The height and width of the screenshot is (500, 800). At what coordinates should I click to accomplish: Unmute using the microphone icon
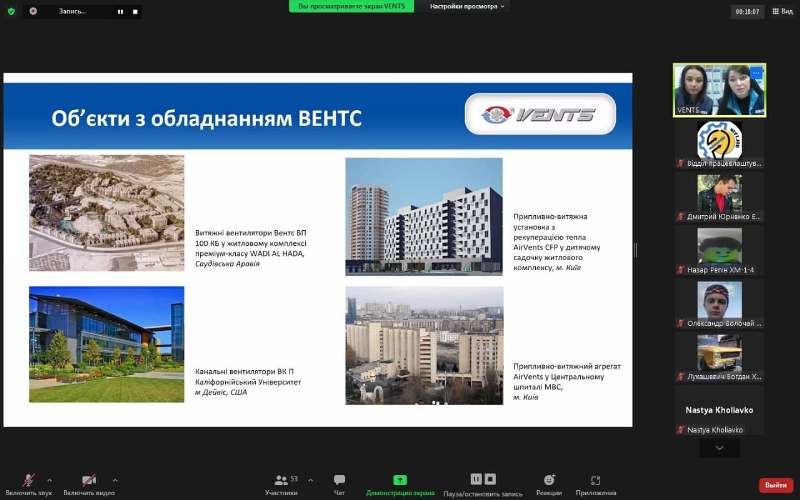pos(29,480)
